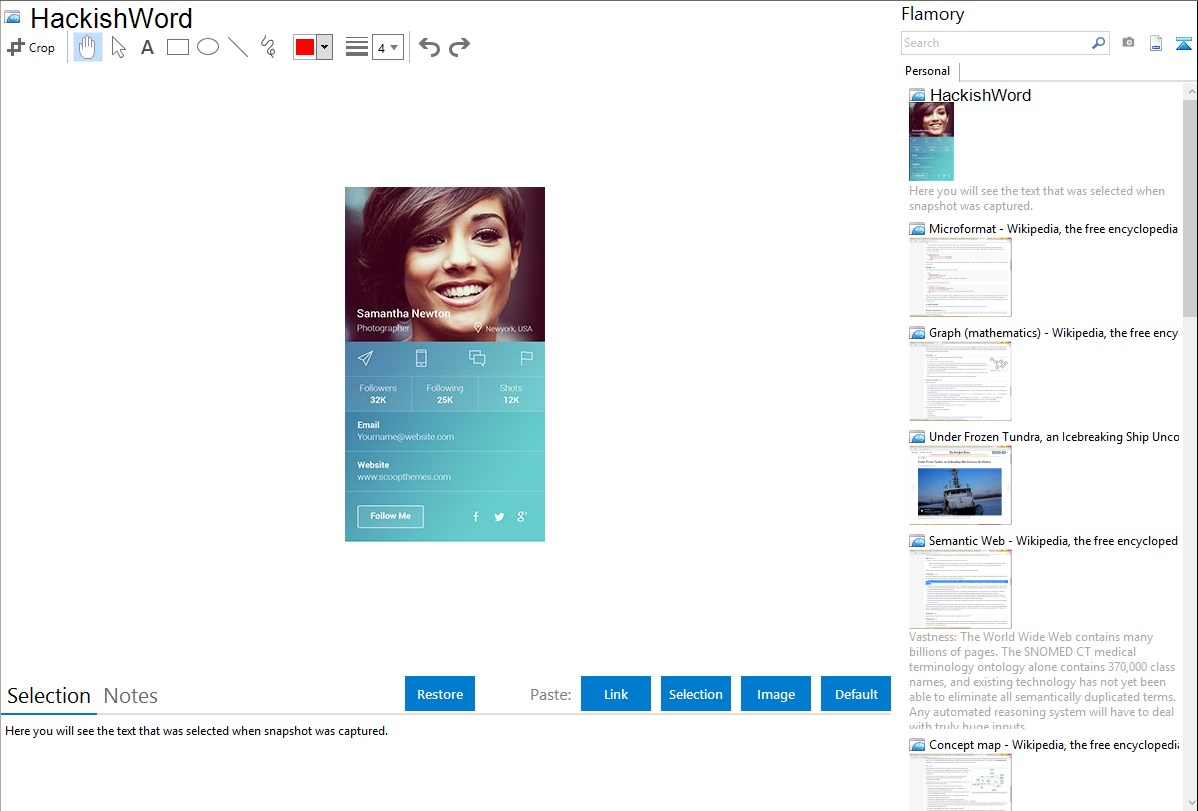Open the line thickness dropdown showing 4
Screen dimensions: 1198x811
[388, 47]
